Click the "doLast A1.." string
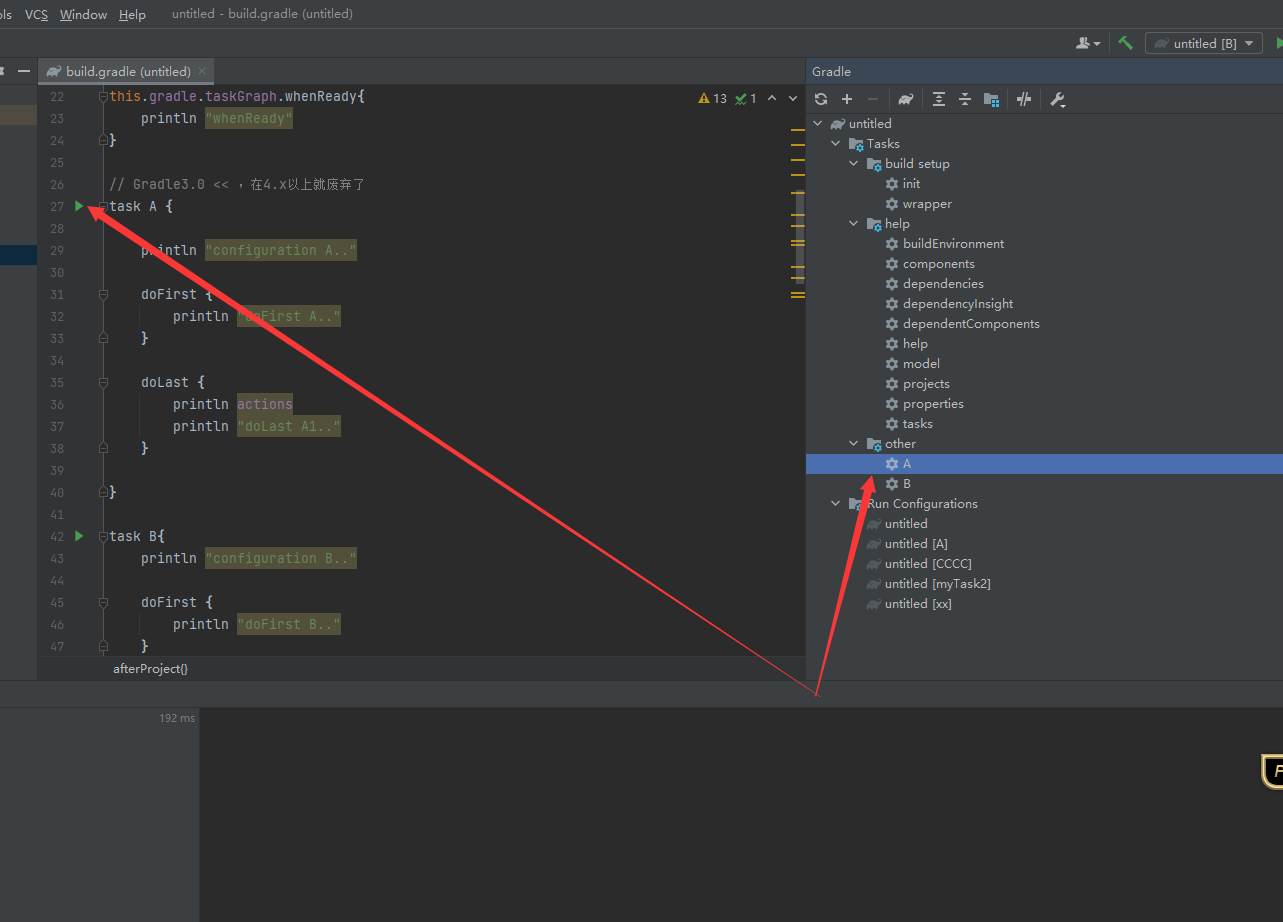Screen dimensions: 1283x922 point(289,426)
